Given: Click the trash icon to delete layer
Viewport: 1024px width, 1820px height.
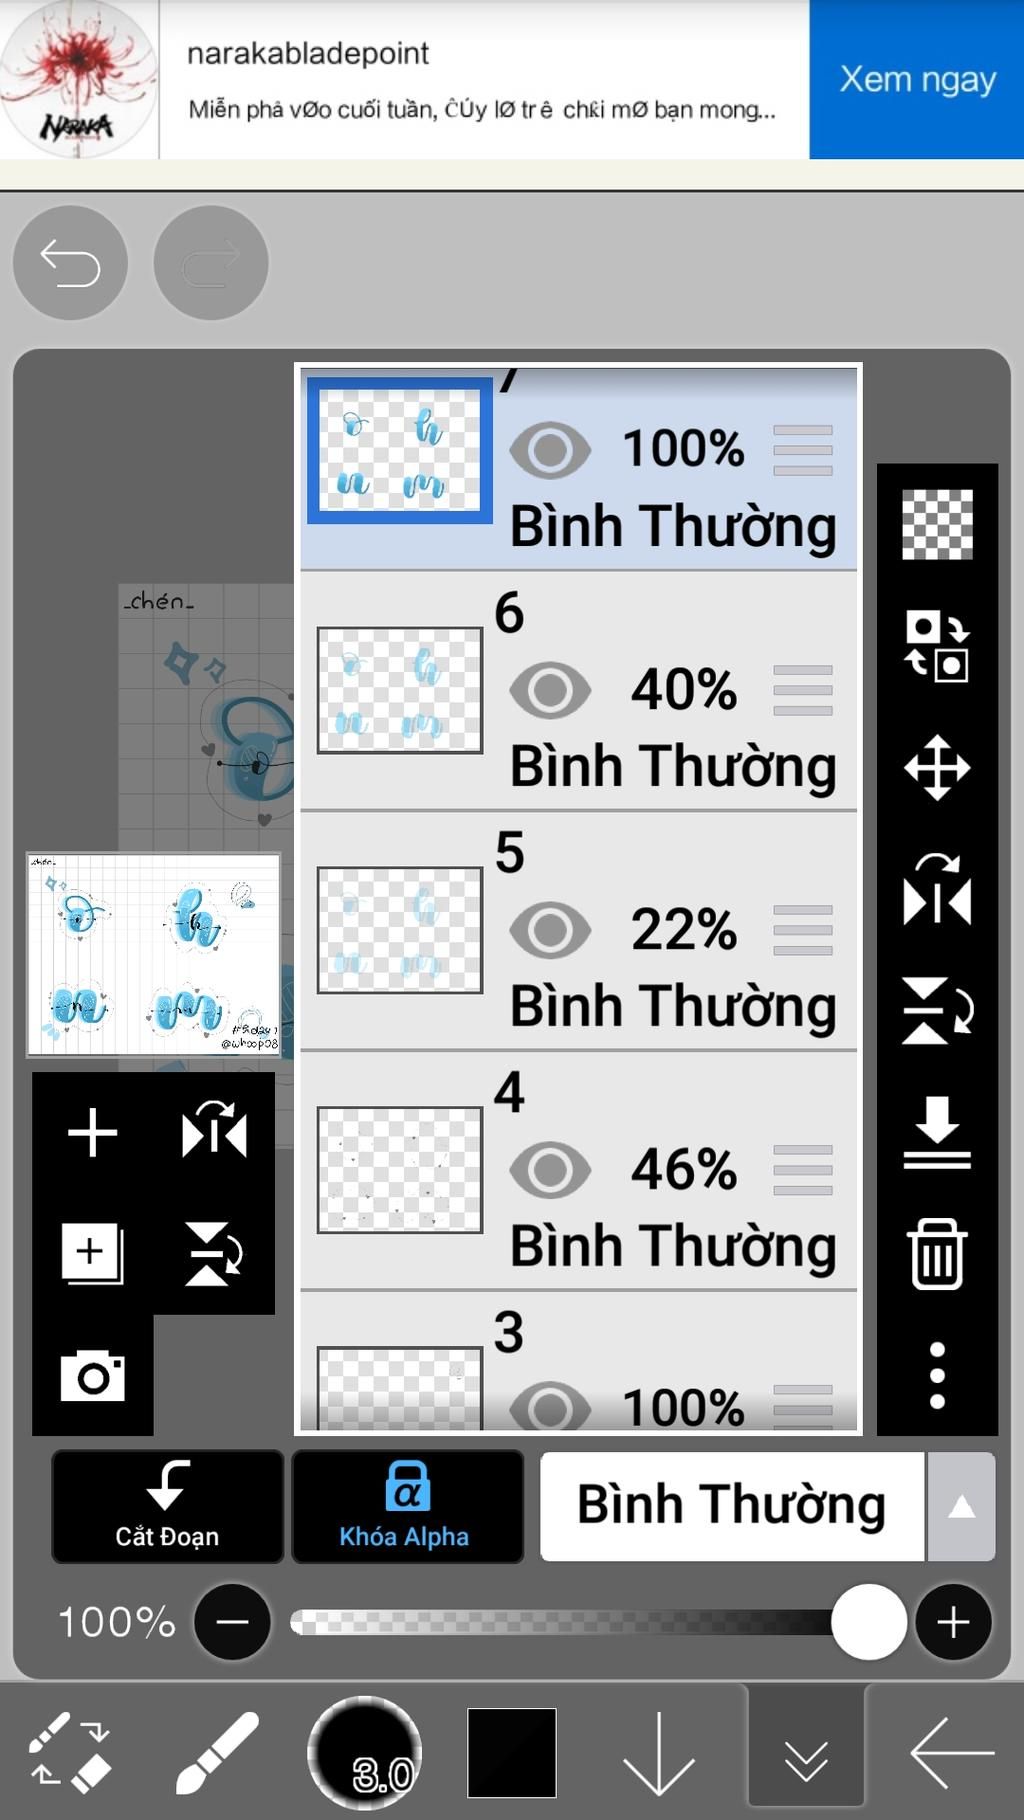Looking at the screenshot, I should (x=937, y=1253).
